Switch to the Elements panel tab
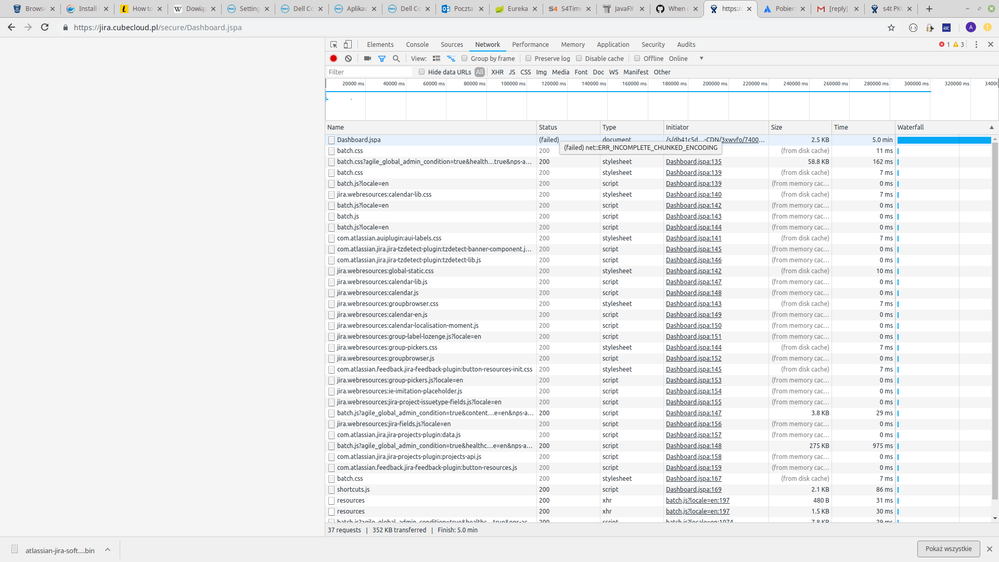 point(380,45)
